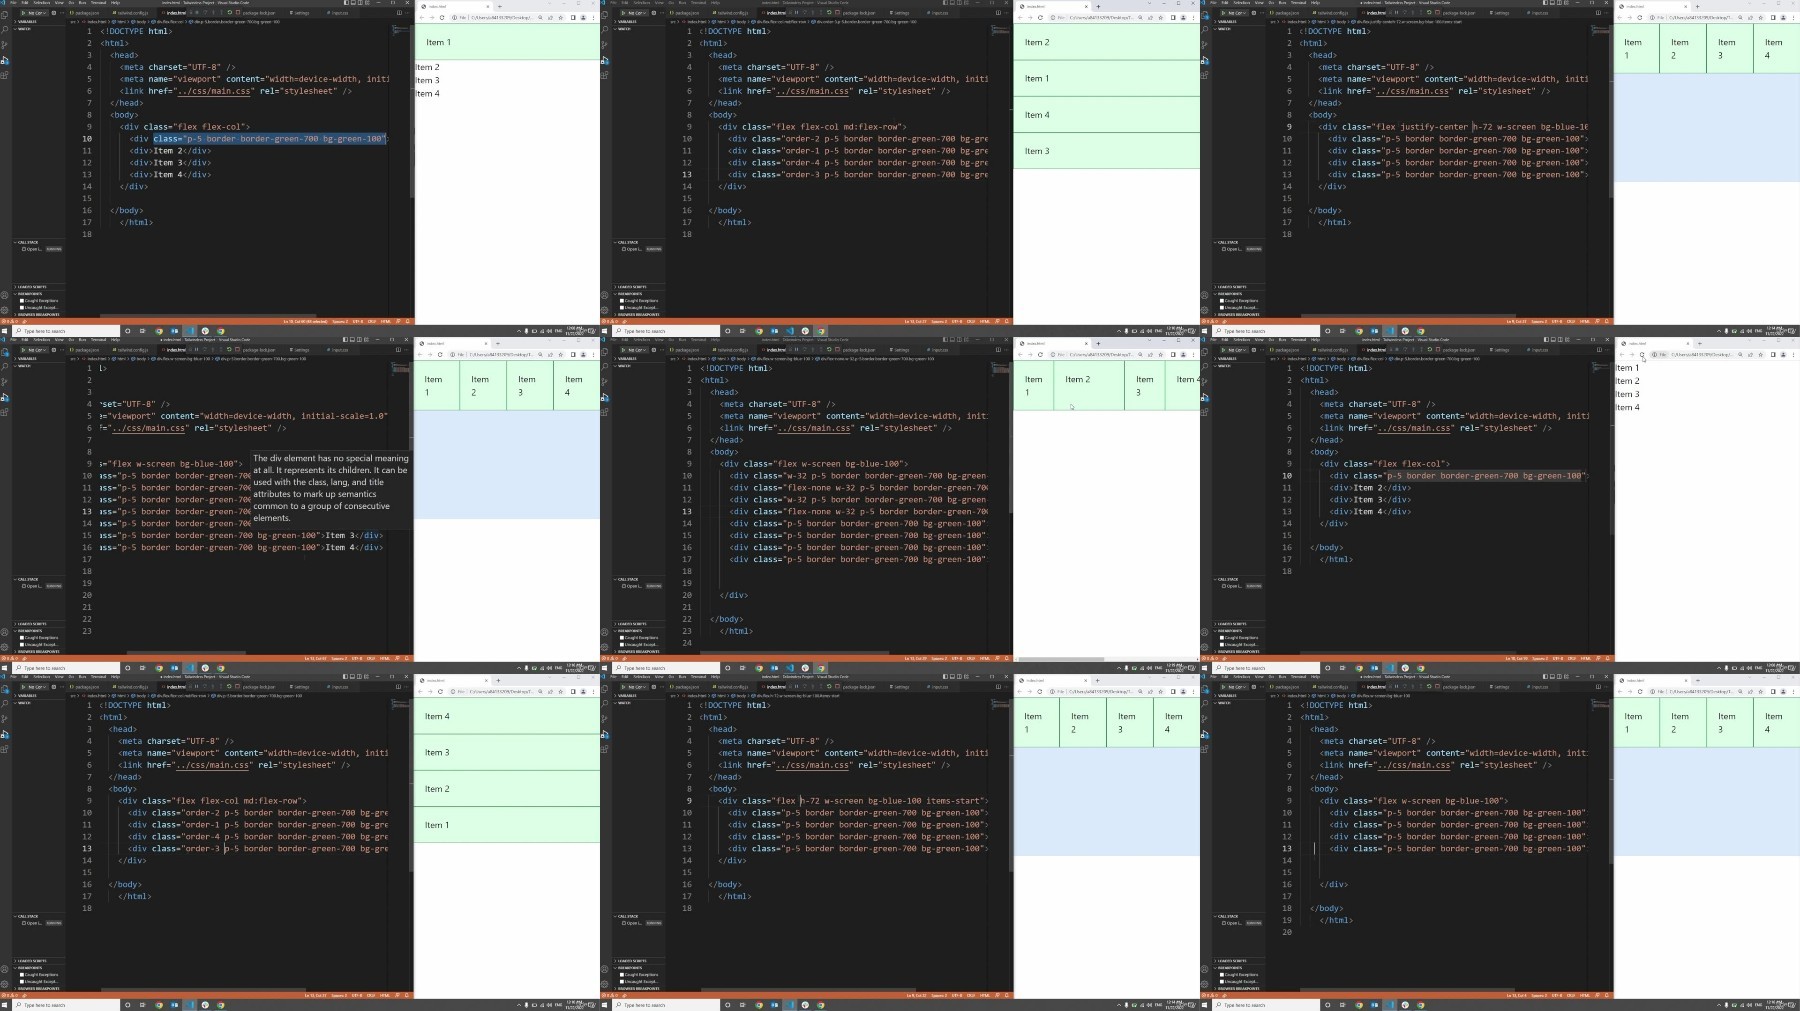Click Start button on bottom-left Windows taskbar
This screenshot has height=1011, width=1800.
tap(4, 1005)
